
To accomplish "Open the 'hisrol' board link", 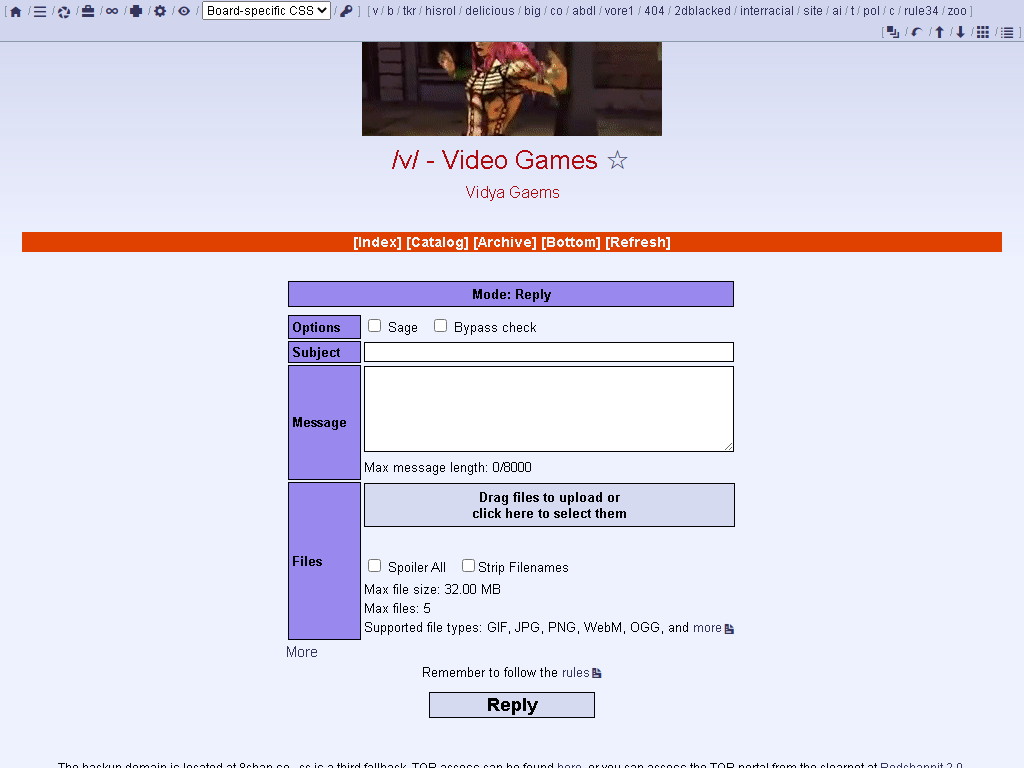I will pos(441,11).
